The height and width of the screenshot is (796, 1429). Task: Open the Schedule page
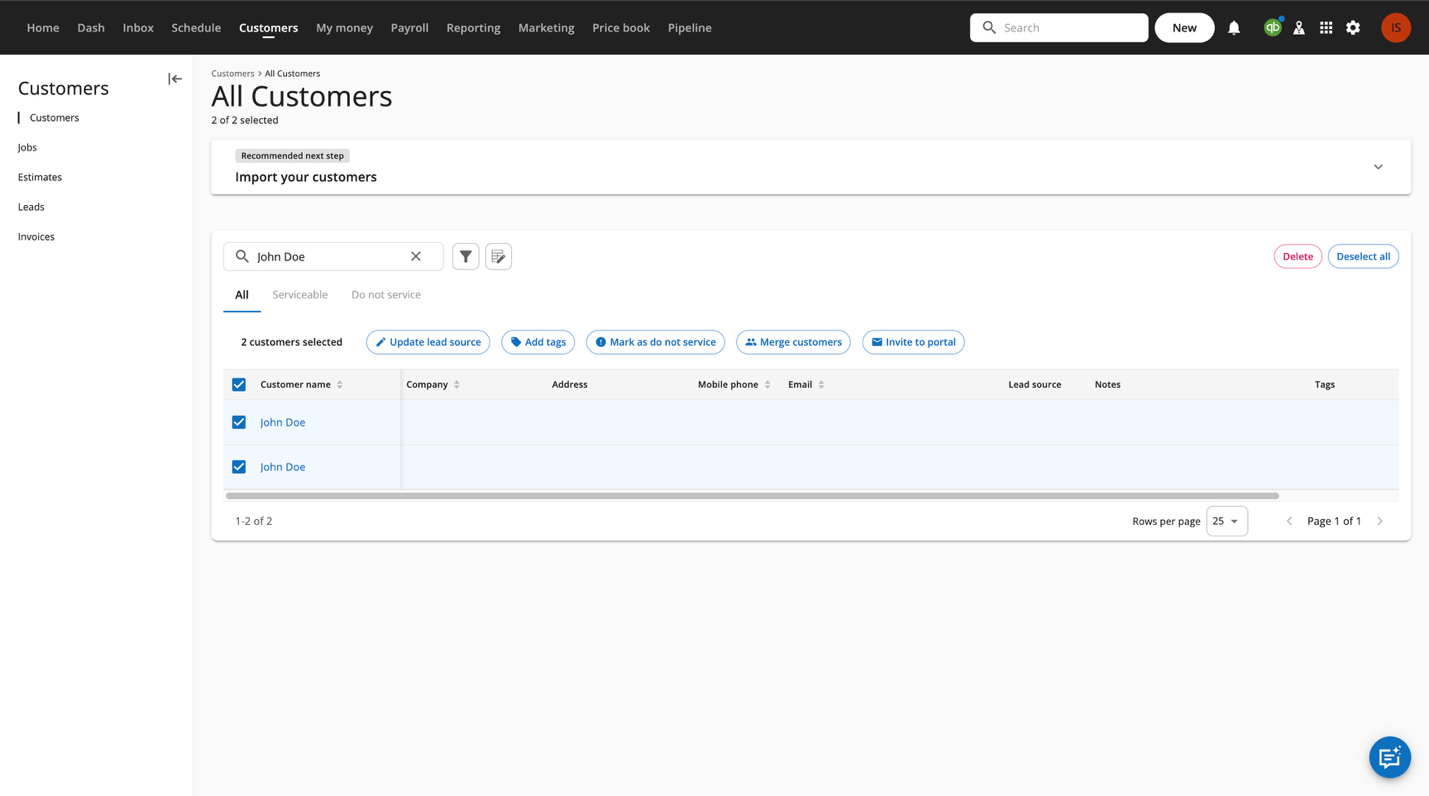pyautogui.click(x=196, y=28)
